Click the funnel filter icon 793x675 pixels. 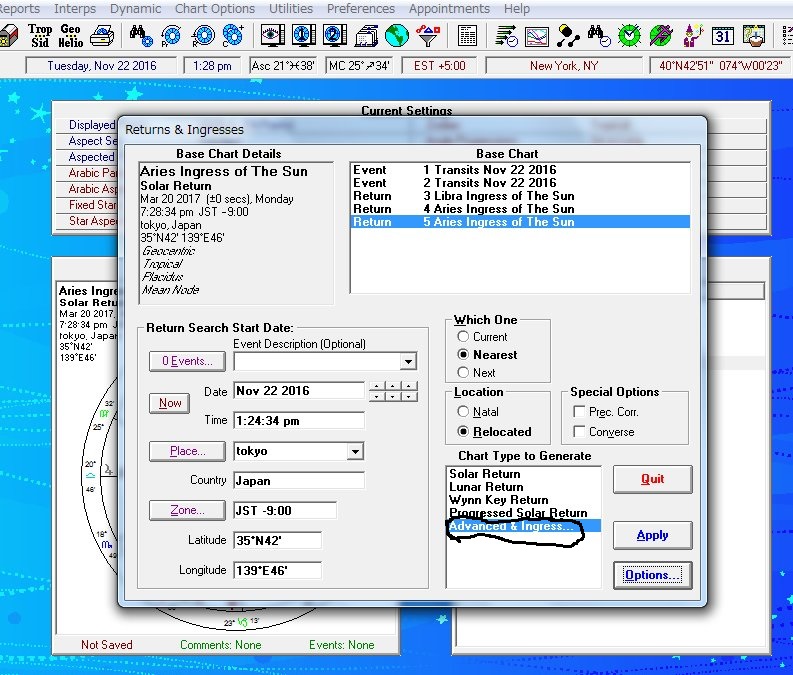coord(428,37)
